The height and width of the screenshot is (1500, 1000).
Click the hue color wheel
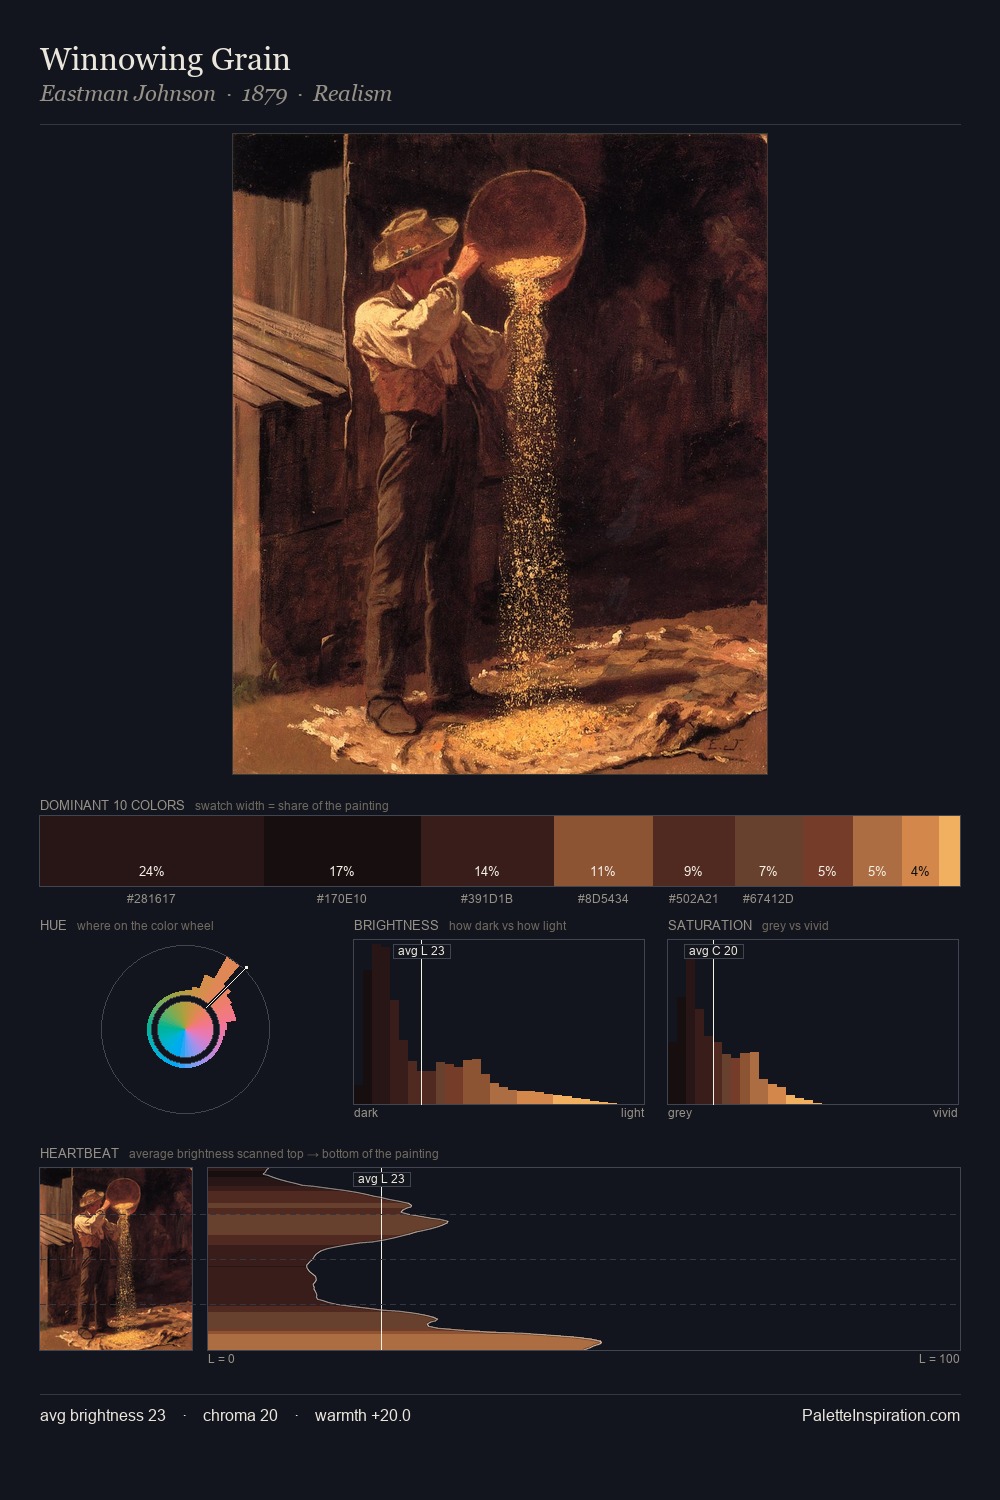[x=185, y=1029]
